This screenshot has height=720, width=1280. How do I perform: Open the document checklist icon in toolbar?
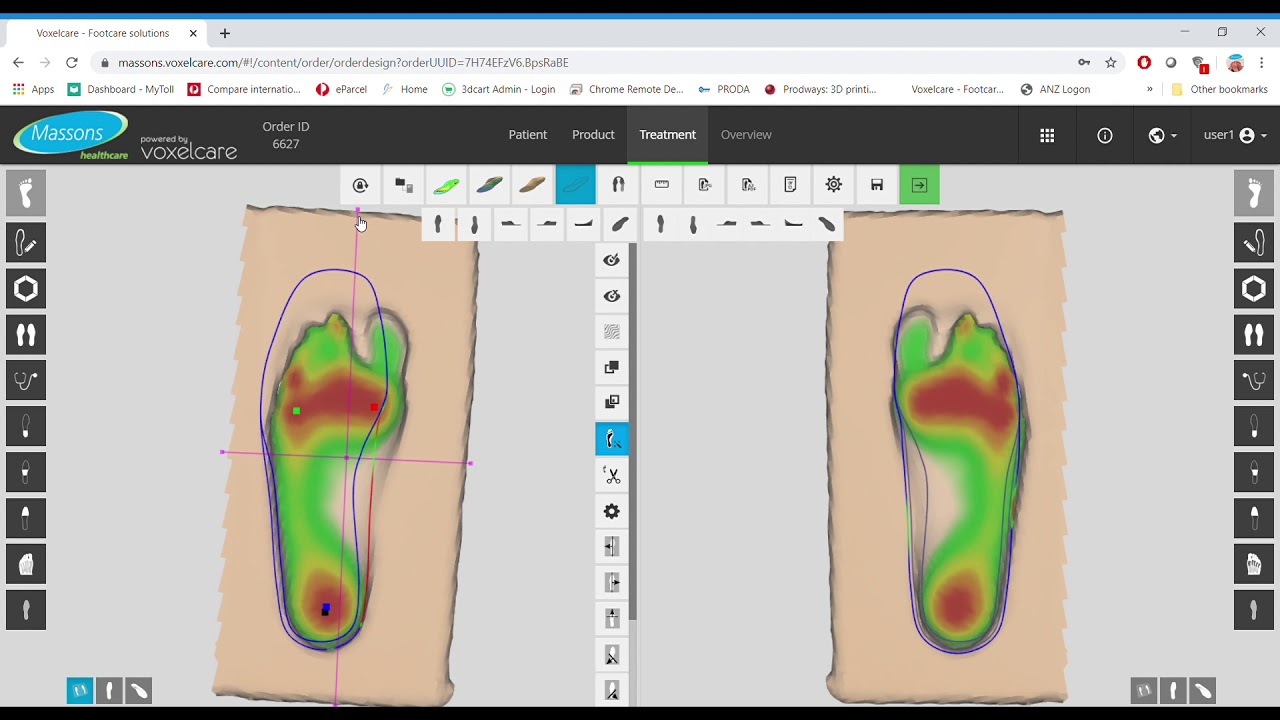(x=791, y=185)
